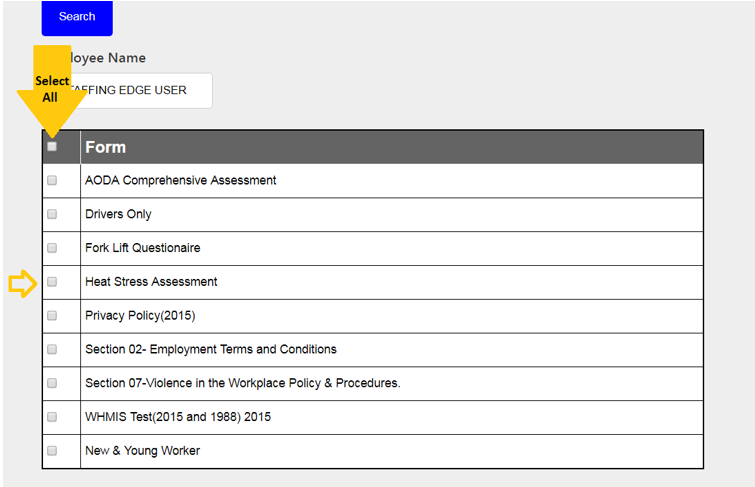Click the WHMIS Test form name

pos(177,417)
